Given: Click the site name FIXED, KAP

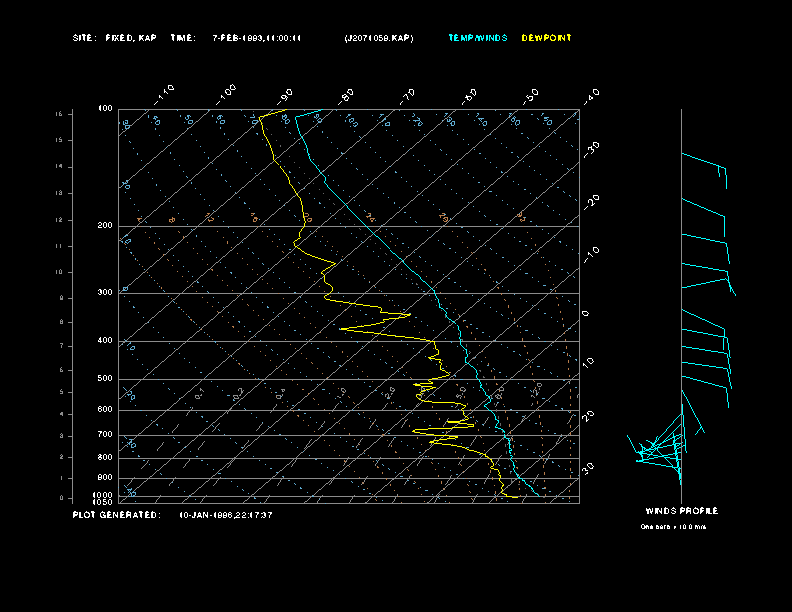Looking at the screenshot, I should click(x=130, y=38).
